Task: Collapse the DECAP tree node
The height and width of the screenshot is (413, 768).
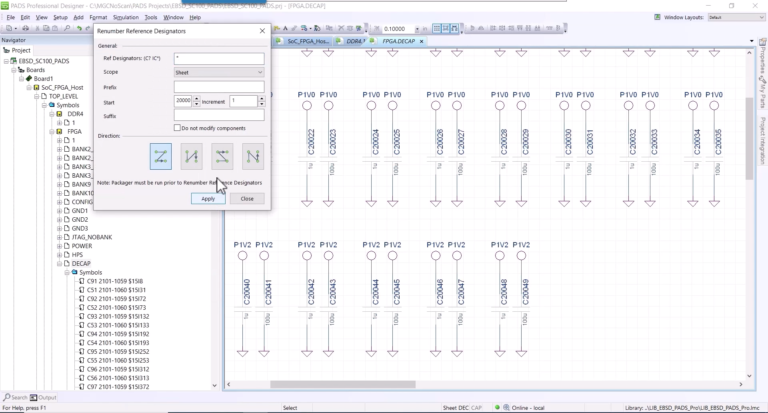Action: [60, 264]
